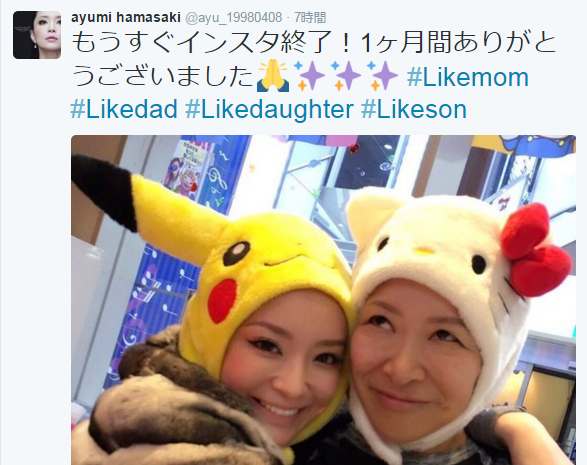
Task: Open the @ayu_19980408 handle link
Action: 234,17
